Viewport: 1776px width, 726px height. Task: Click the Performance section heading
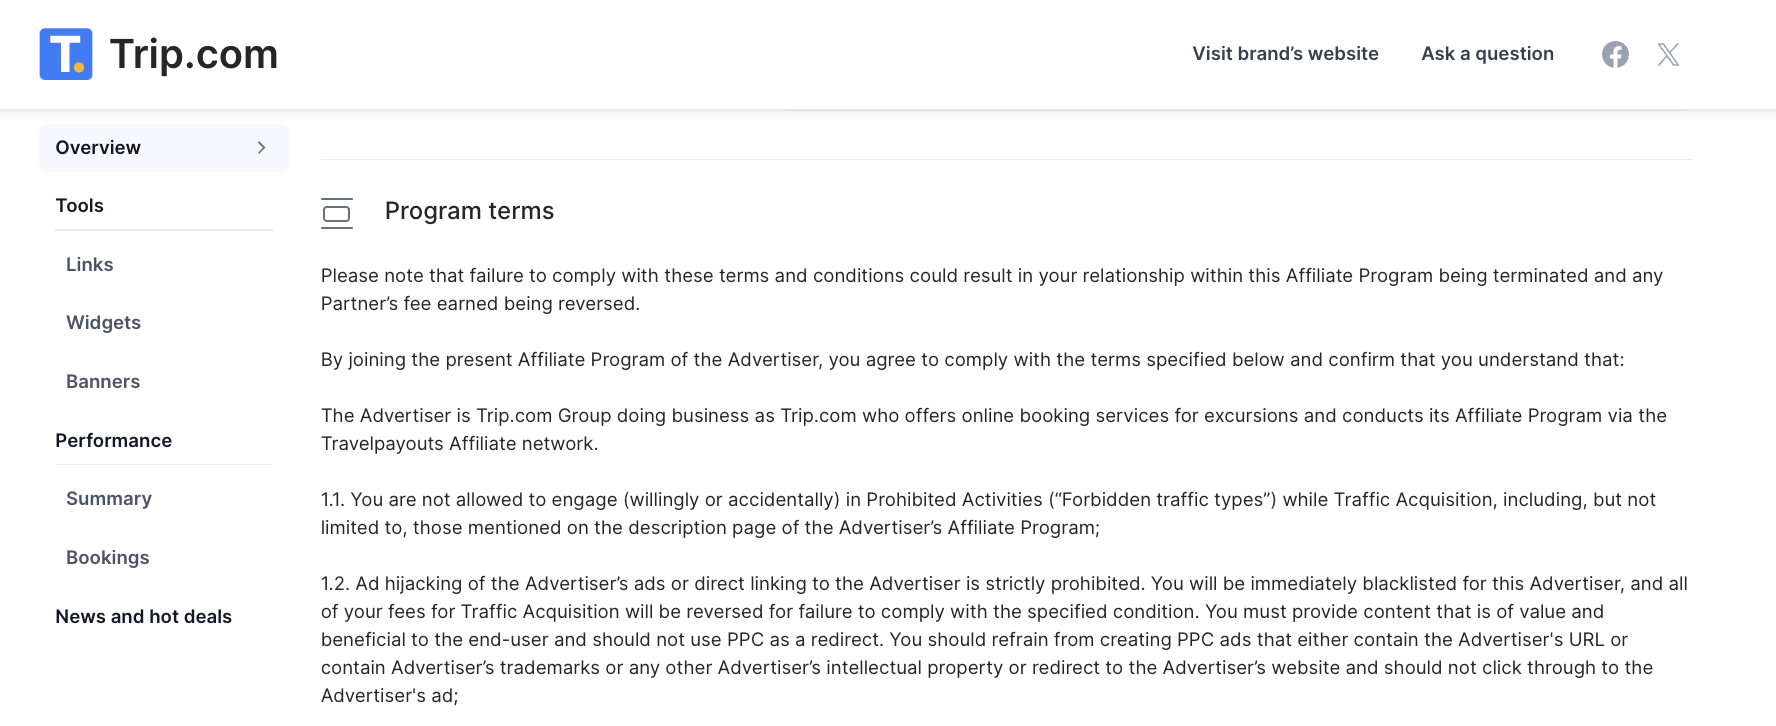(114, 441)
